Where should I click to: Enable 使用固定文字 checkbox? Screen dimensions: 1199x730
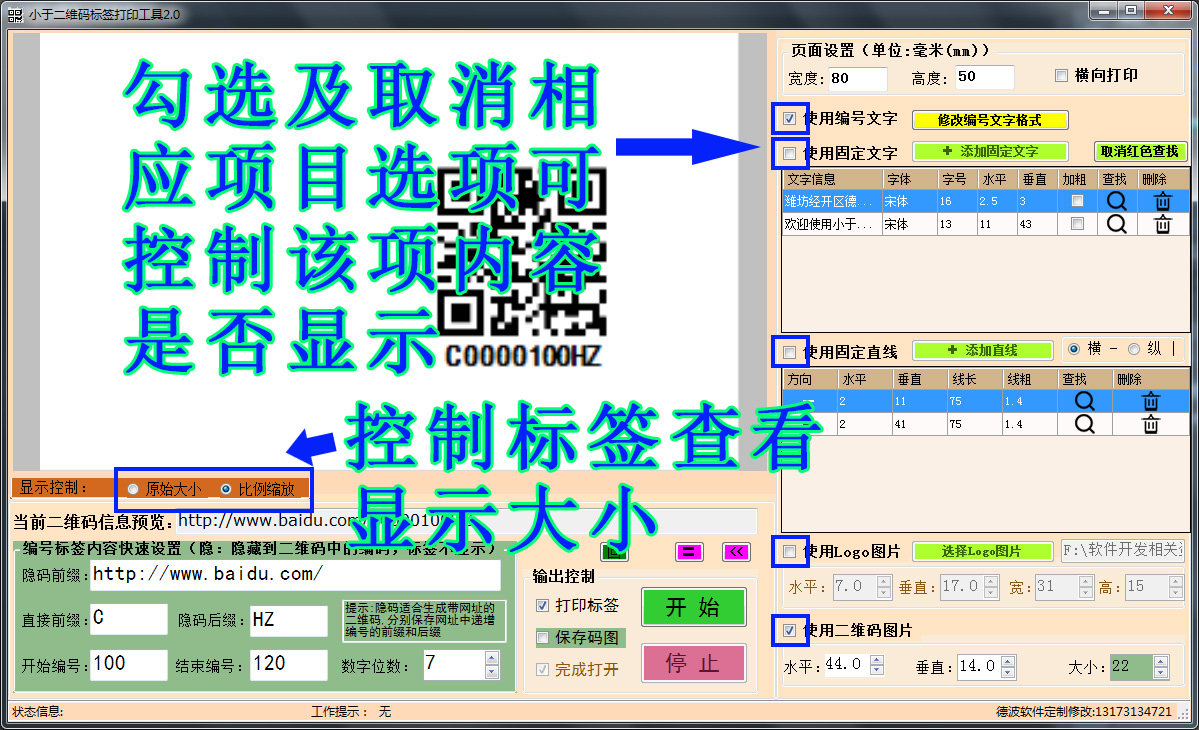coord(789,154)
